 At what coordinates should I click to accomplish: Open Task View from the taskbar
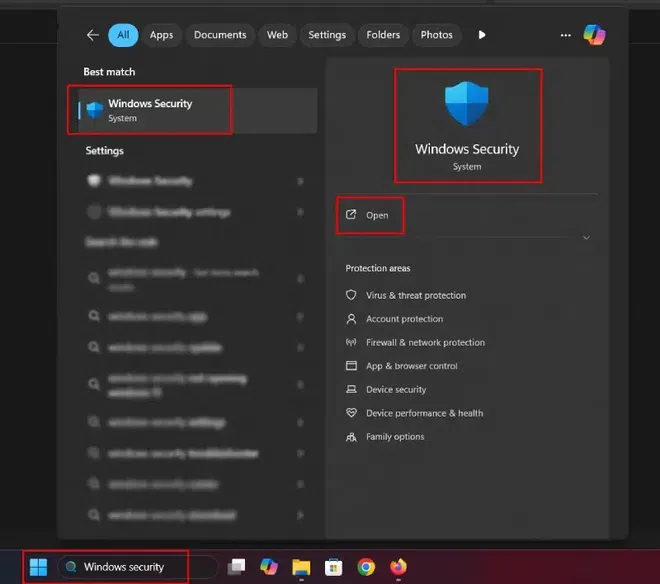[x=237, y=567]
